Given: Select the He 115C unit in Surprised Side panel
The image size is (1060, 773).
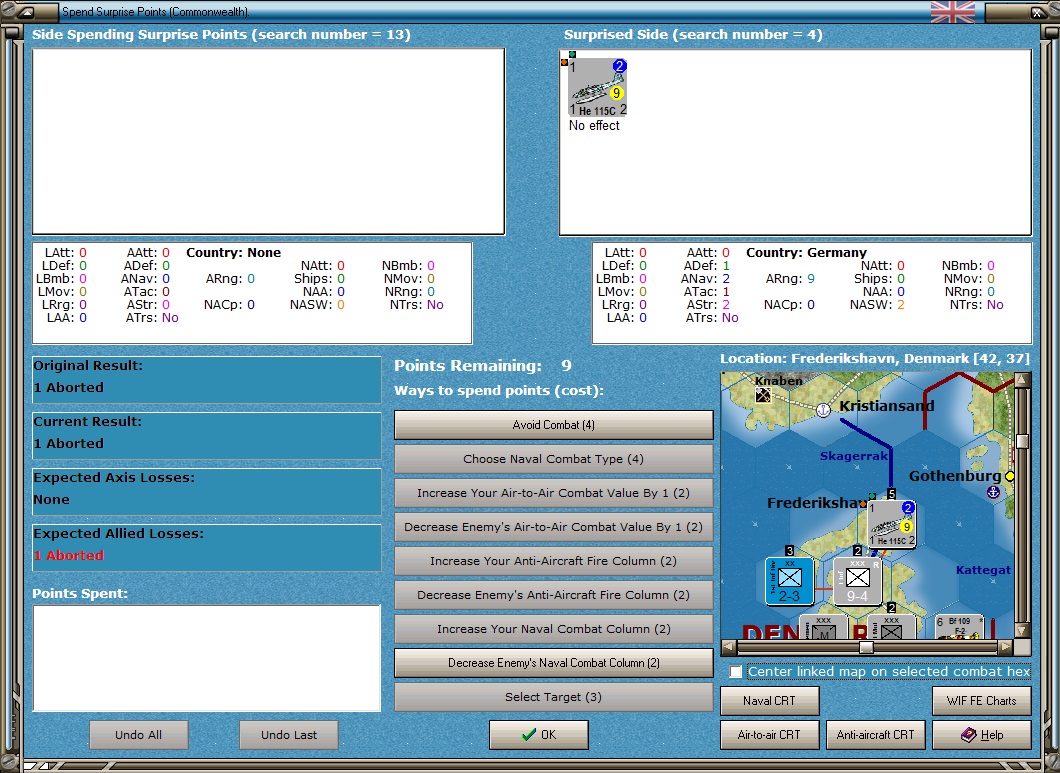Looking at the screenshot, I should coord(598,87).
